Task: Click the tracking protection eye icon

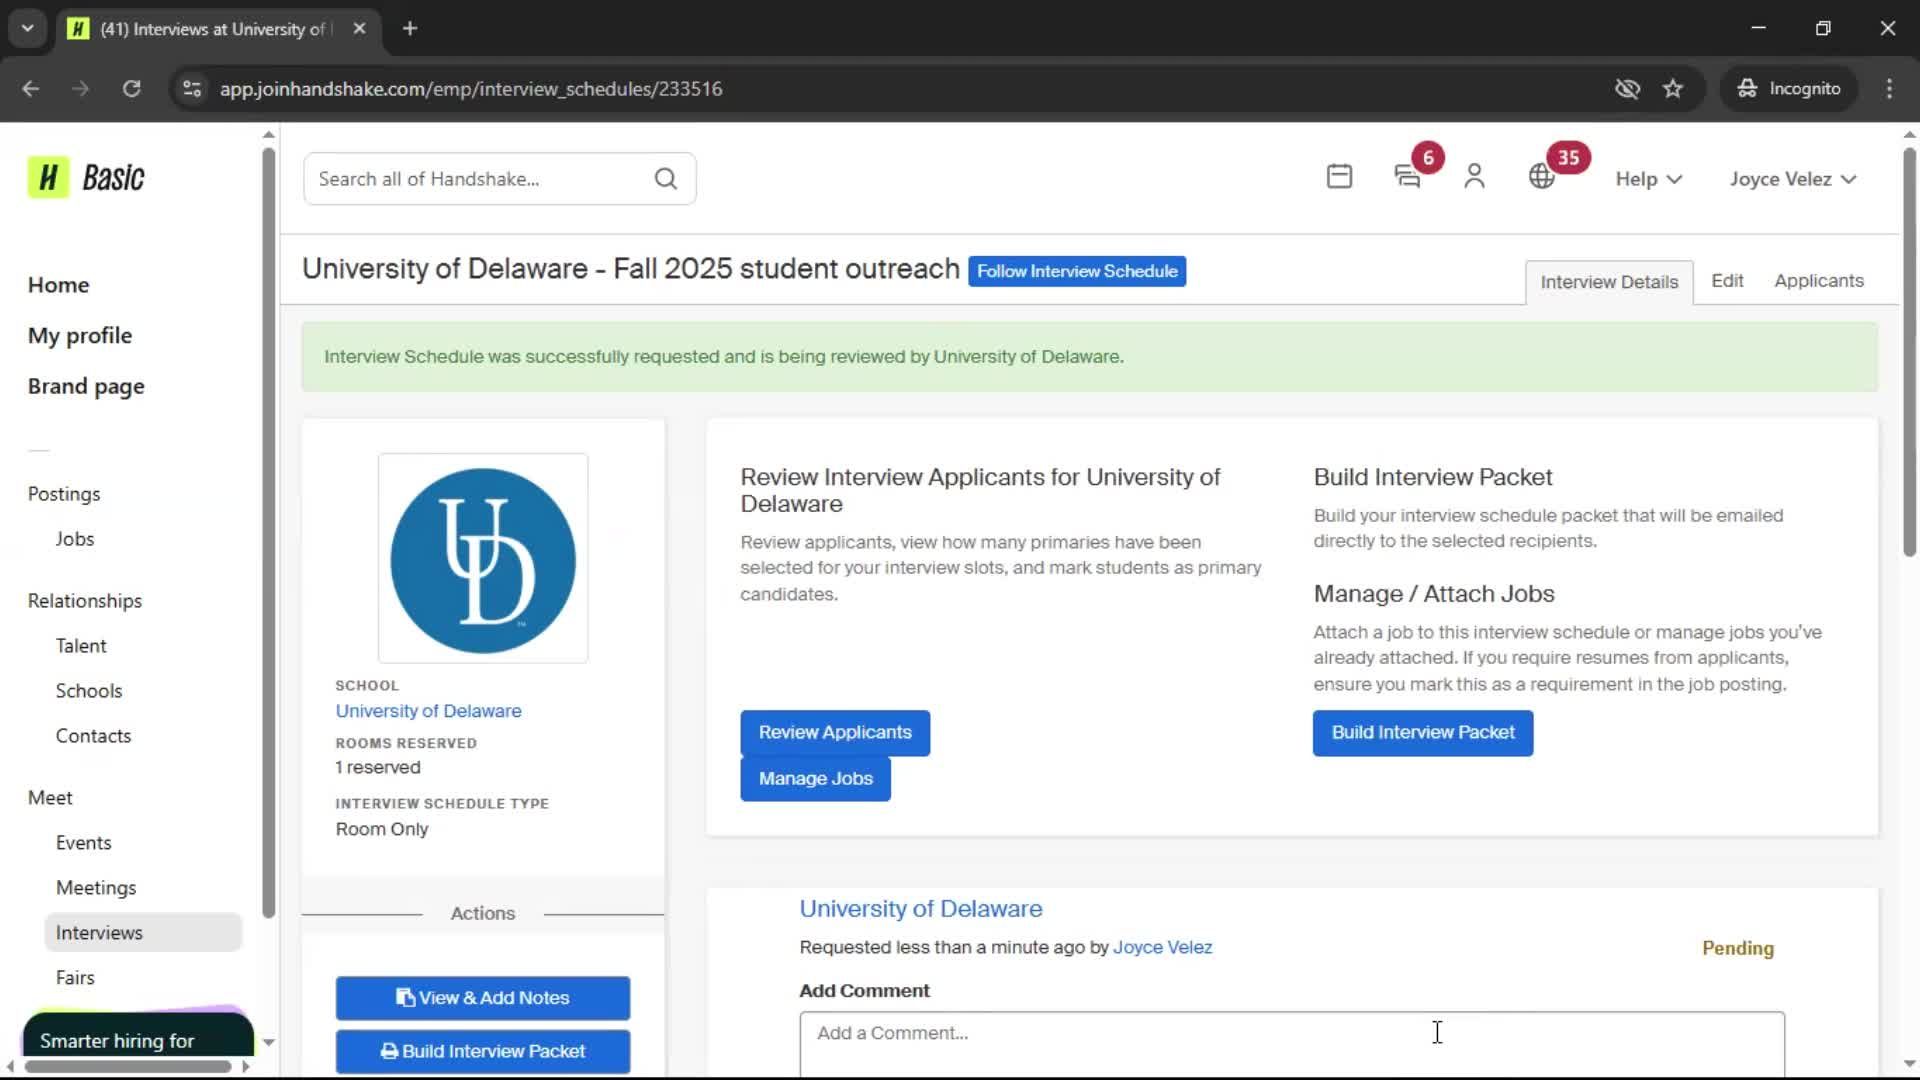Action: point(1627,89)
